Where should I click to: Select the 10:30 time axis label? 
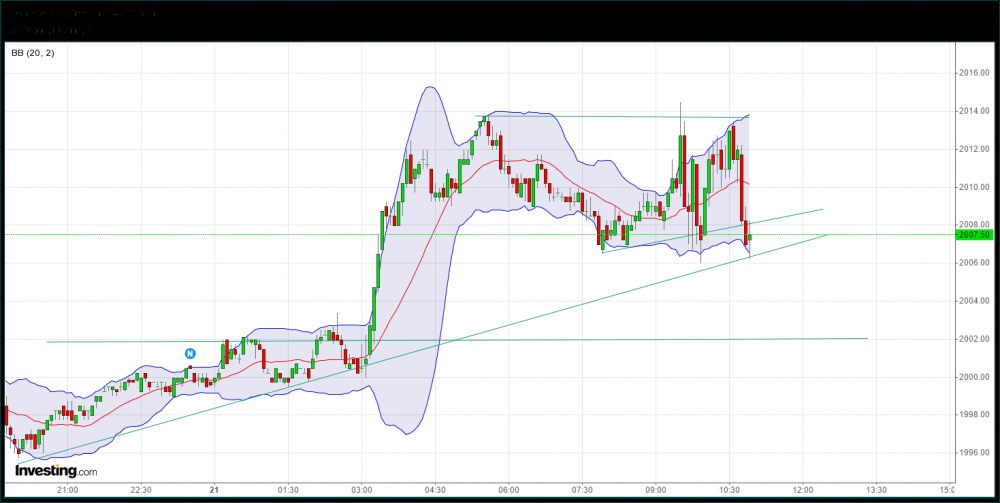[729, 490]
